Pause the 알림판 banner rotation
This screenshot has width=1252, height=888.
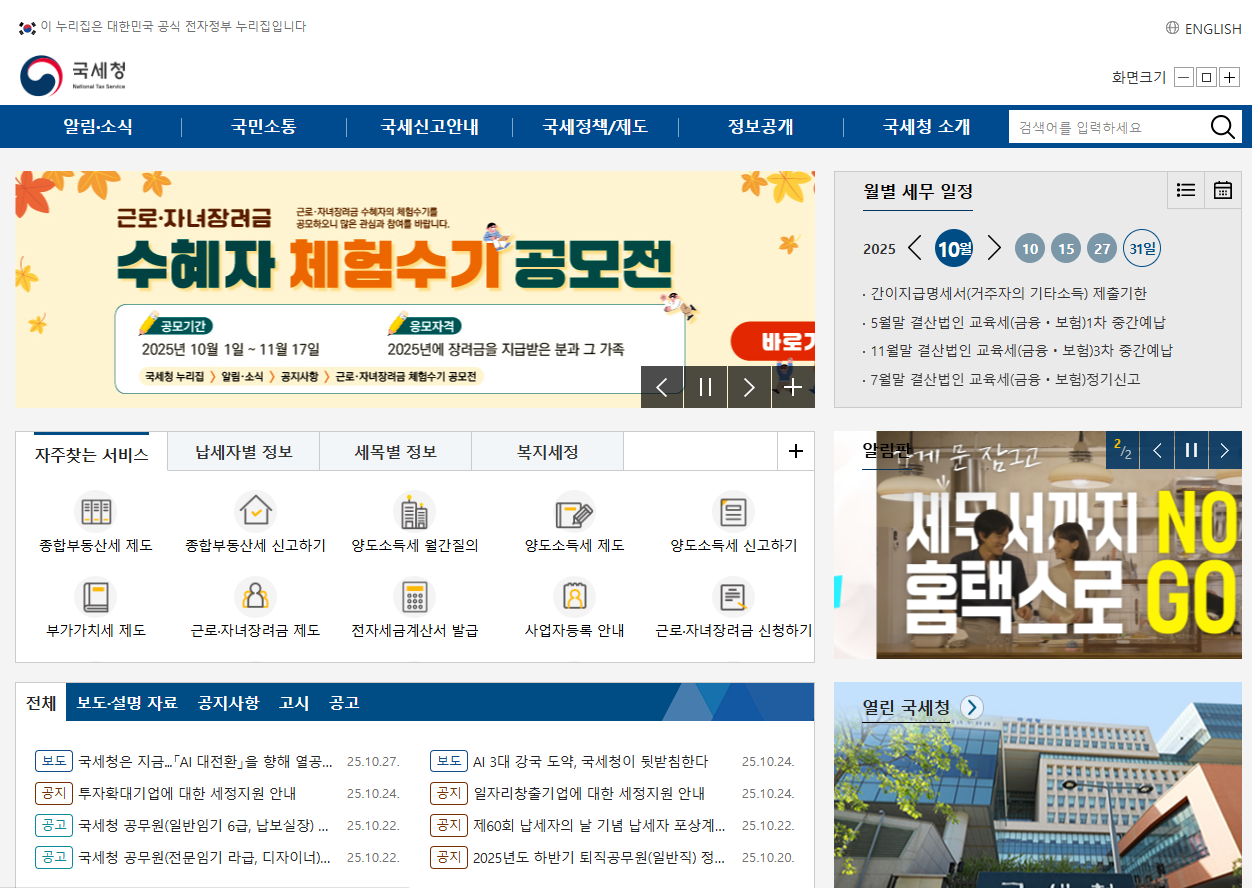tap(1190, 450)
